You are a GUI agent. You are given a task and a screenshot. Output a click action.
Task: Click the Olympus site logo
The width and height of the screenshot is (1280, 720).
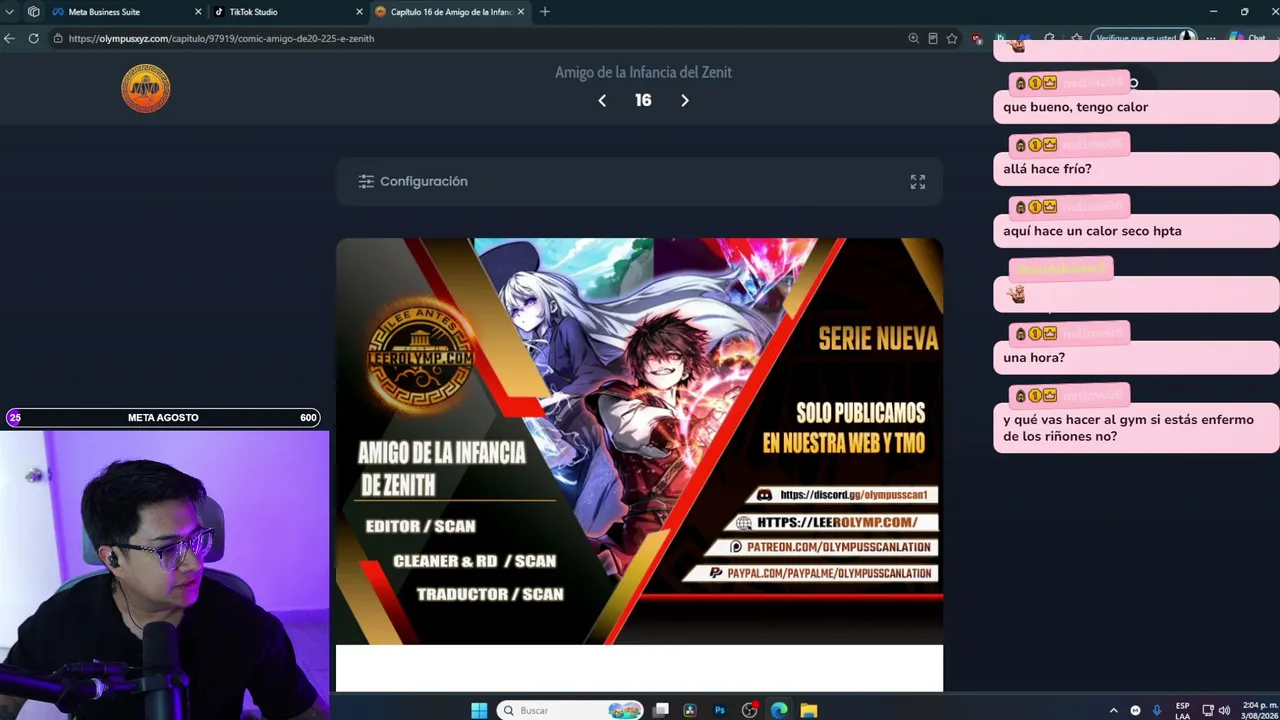pyautogui.click(x=146, y=89)
